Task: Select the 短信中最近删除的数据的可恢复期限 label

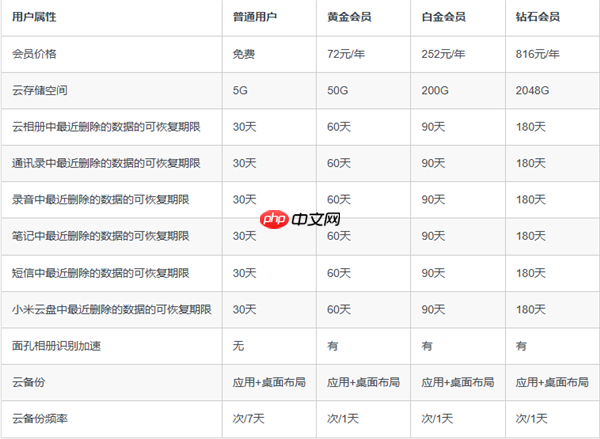Action: click(x=101, y=273)
